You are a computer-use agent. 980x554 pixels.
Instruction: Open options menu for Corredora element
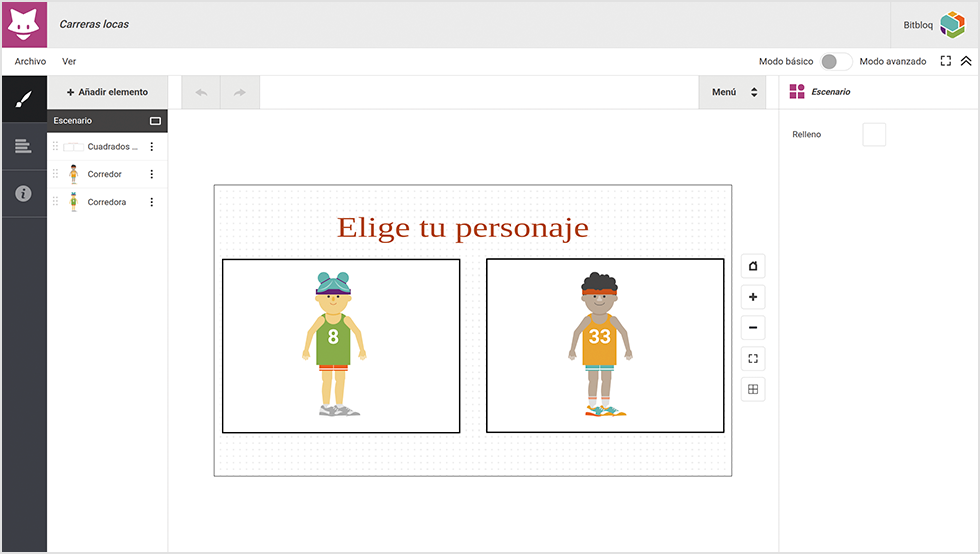(x=152, y=202)
